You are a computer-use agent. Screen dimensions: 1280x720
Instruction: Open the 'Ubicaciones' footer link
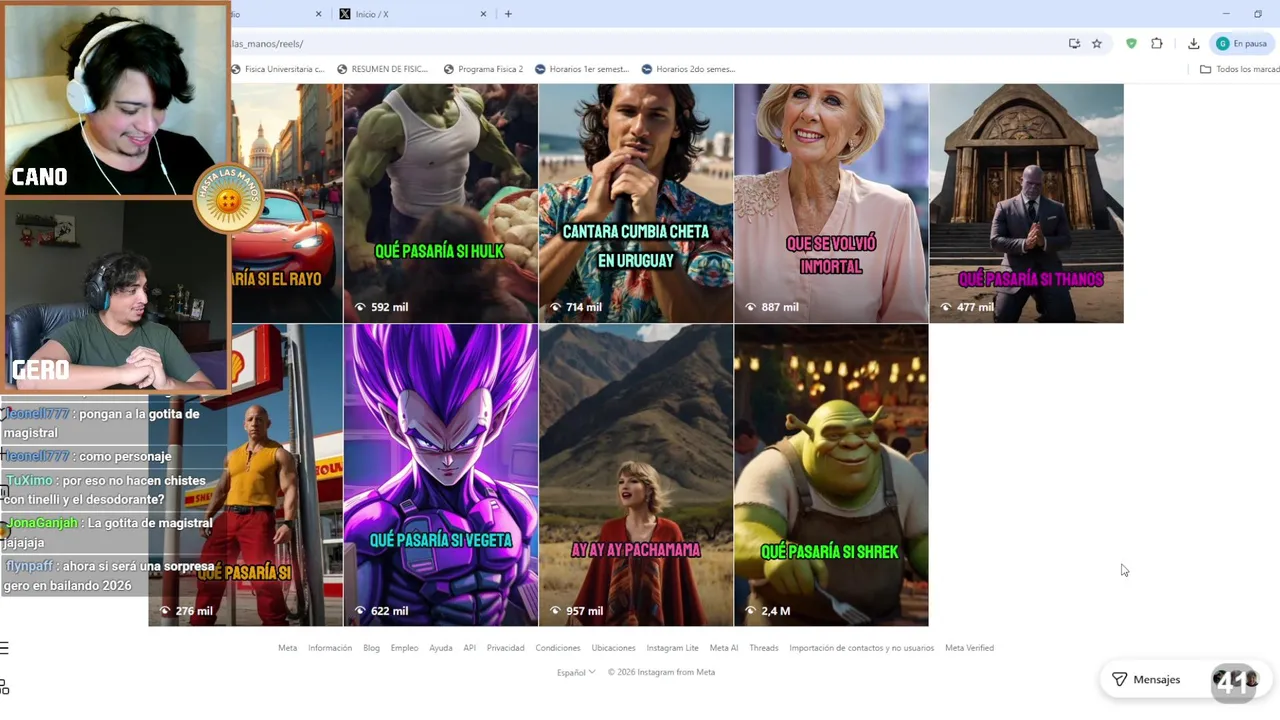613,648
